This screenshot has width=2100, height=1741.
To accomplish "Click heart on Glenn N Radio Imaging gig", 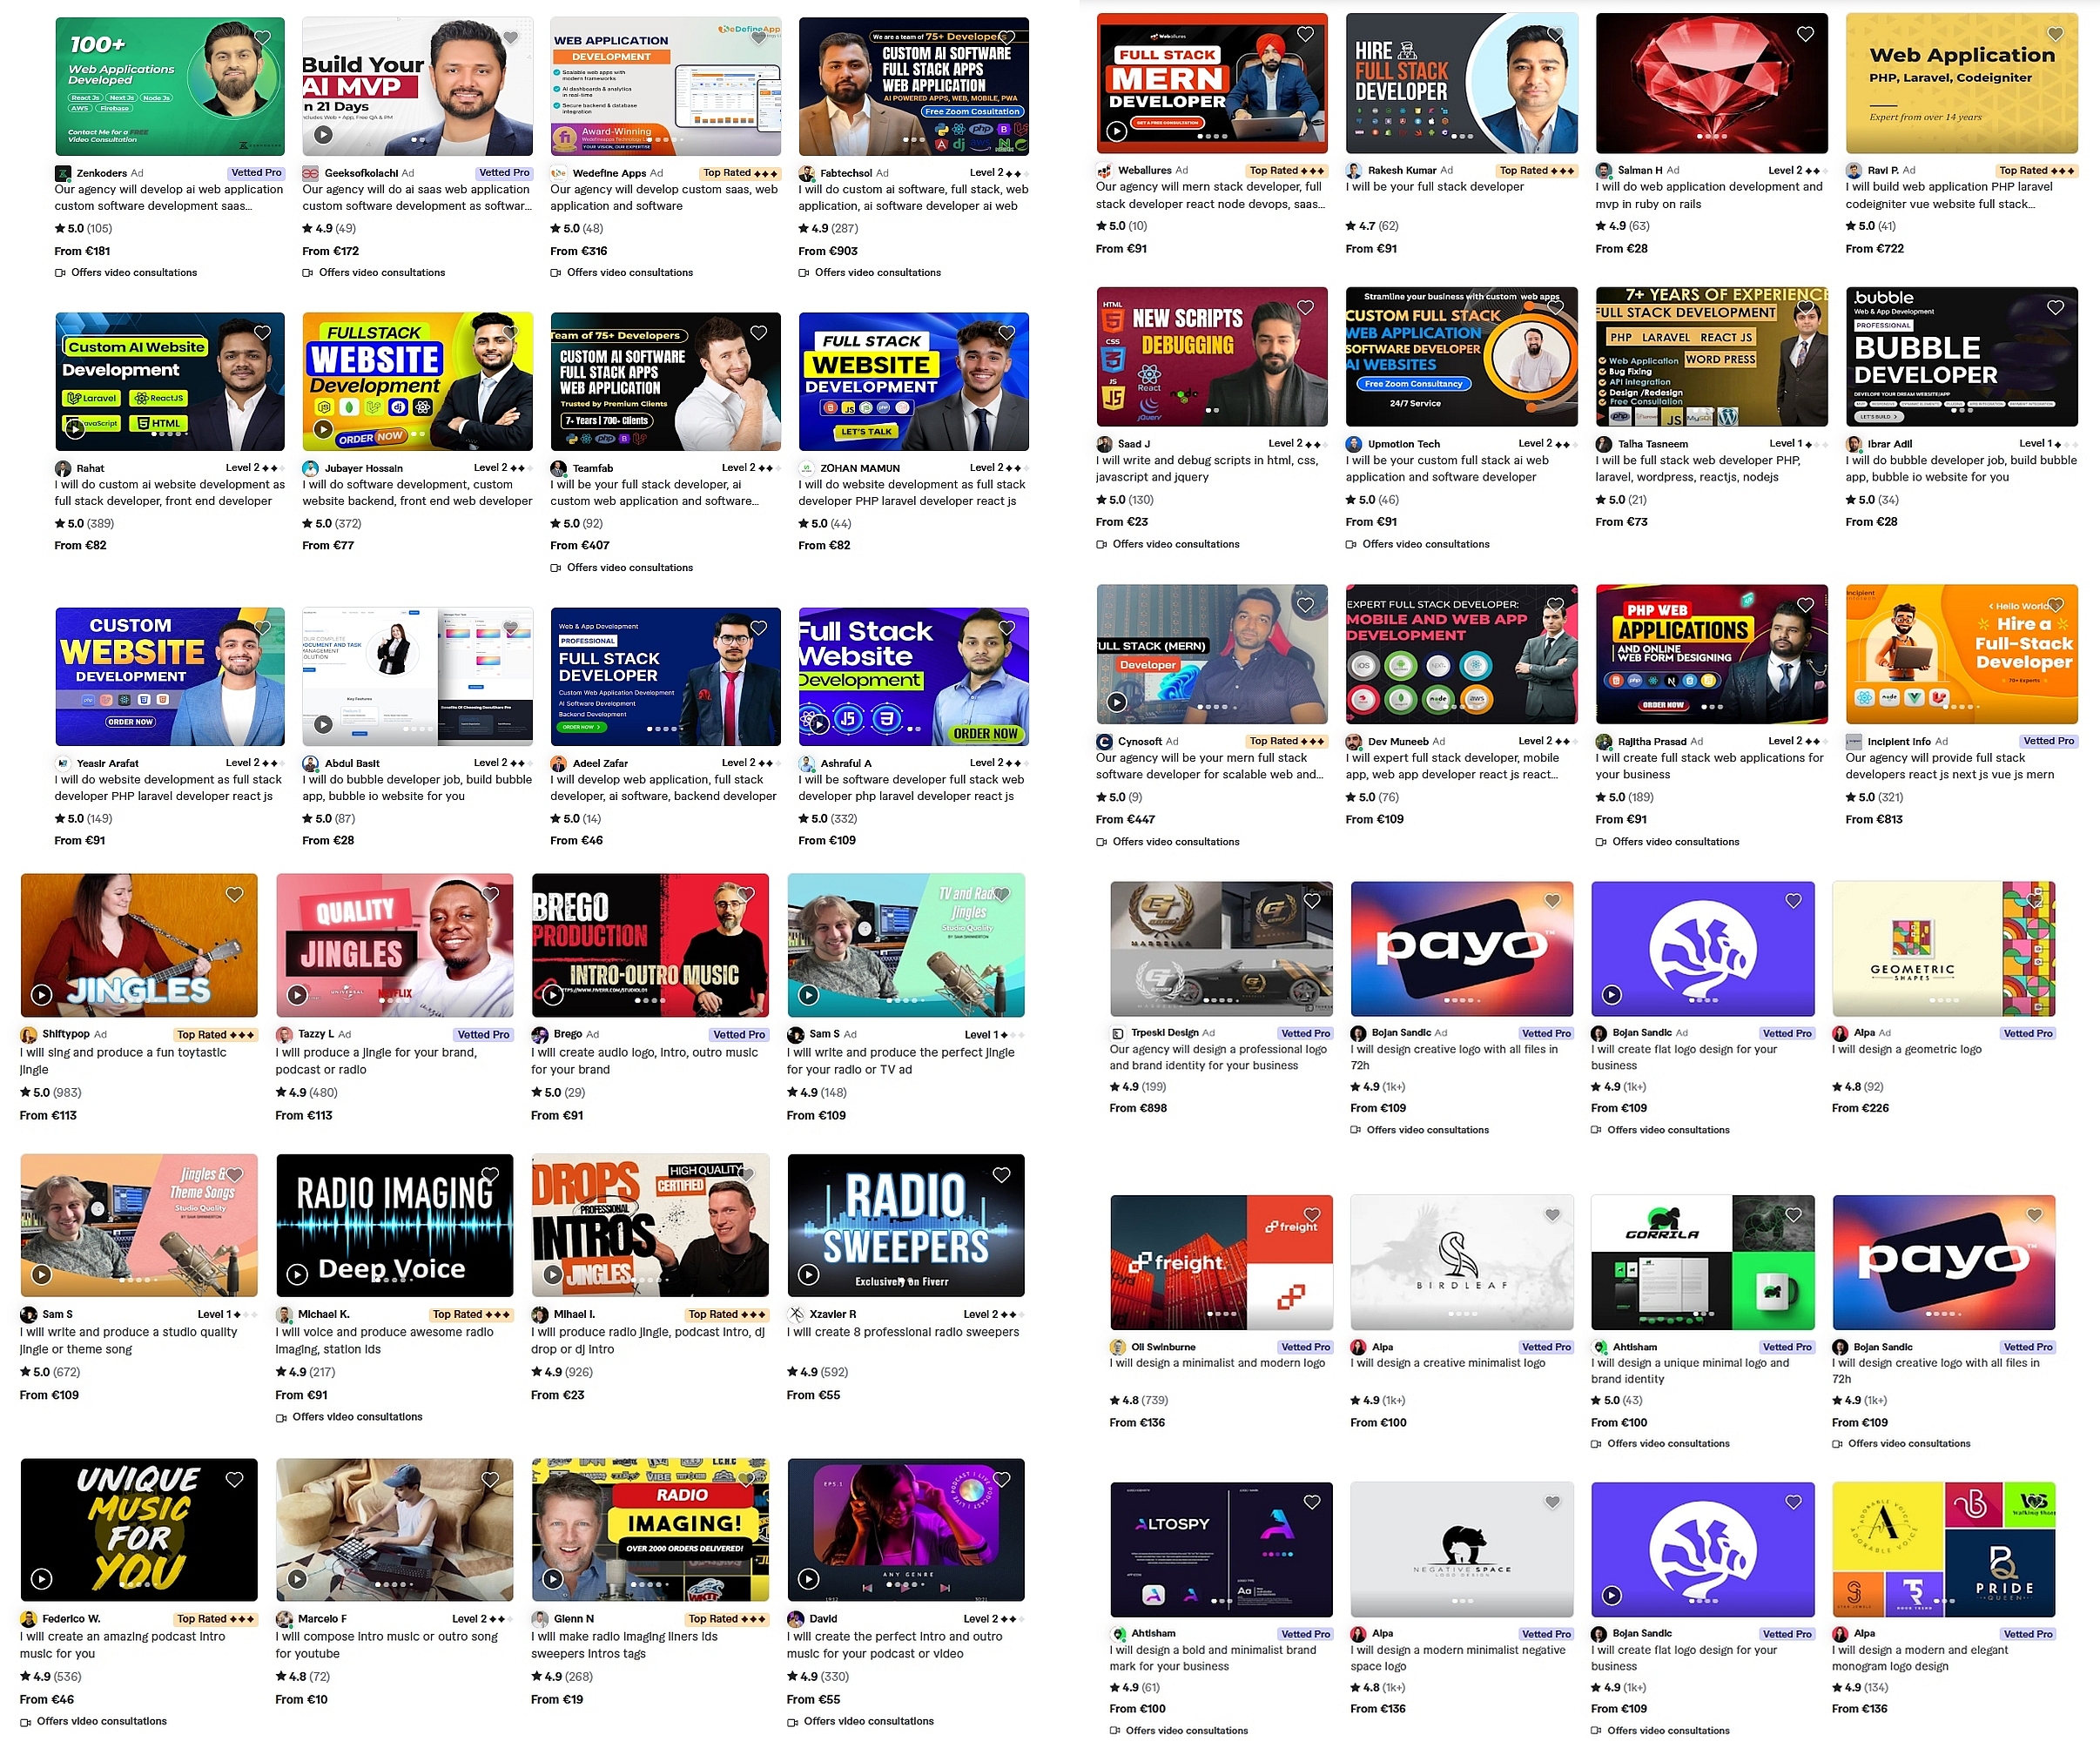I will tap(746, 1479).
